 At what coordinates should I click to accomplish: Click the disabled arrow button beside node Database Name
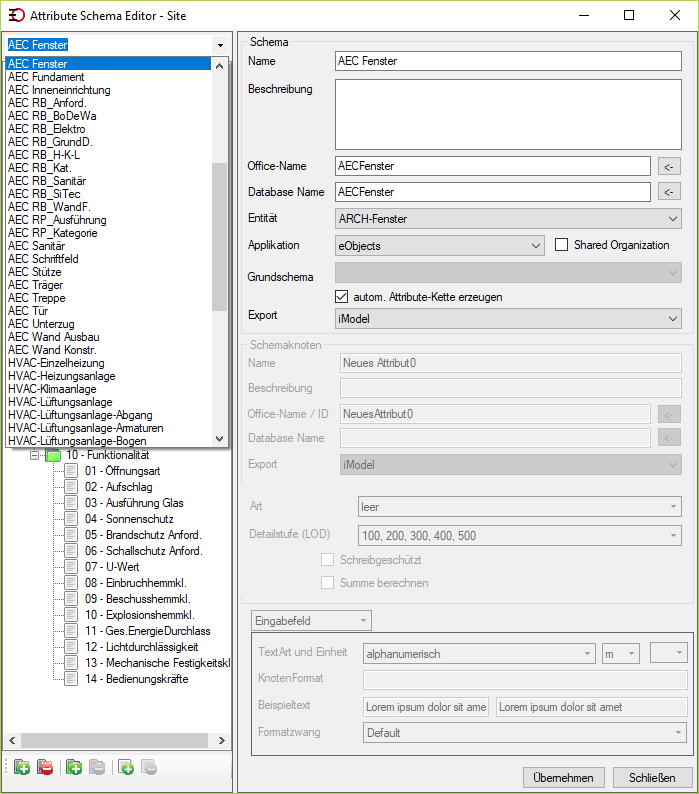point(669,438)
